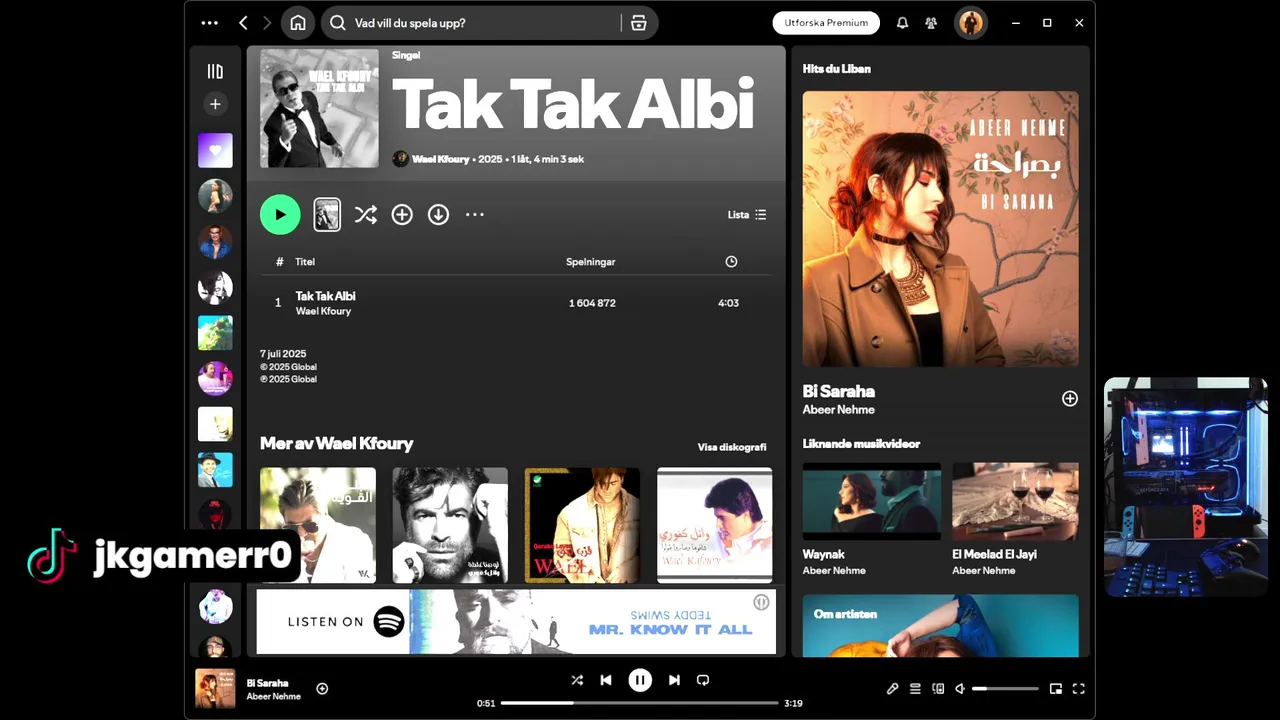This screenshot has width=1280, height=720.
Task: Open the Friends activity icon
Action: click(x=932, y=23)
